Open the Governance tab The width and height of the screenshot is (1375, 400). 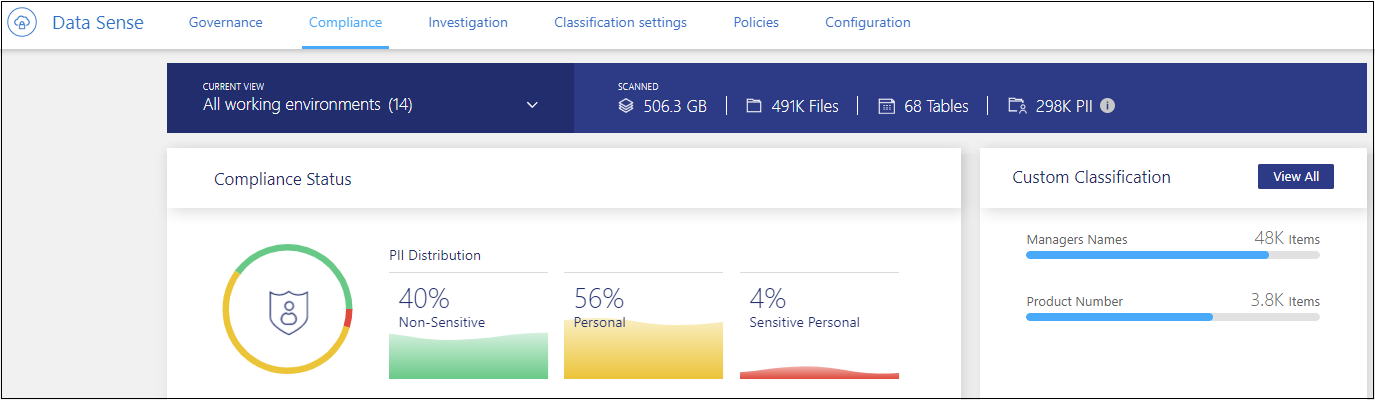click(226, 23)
